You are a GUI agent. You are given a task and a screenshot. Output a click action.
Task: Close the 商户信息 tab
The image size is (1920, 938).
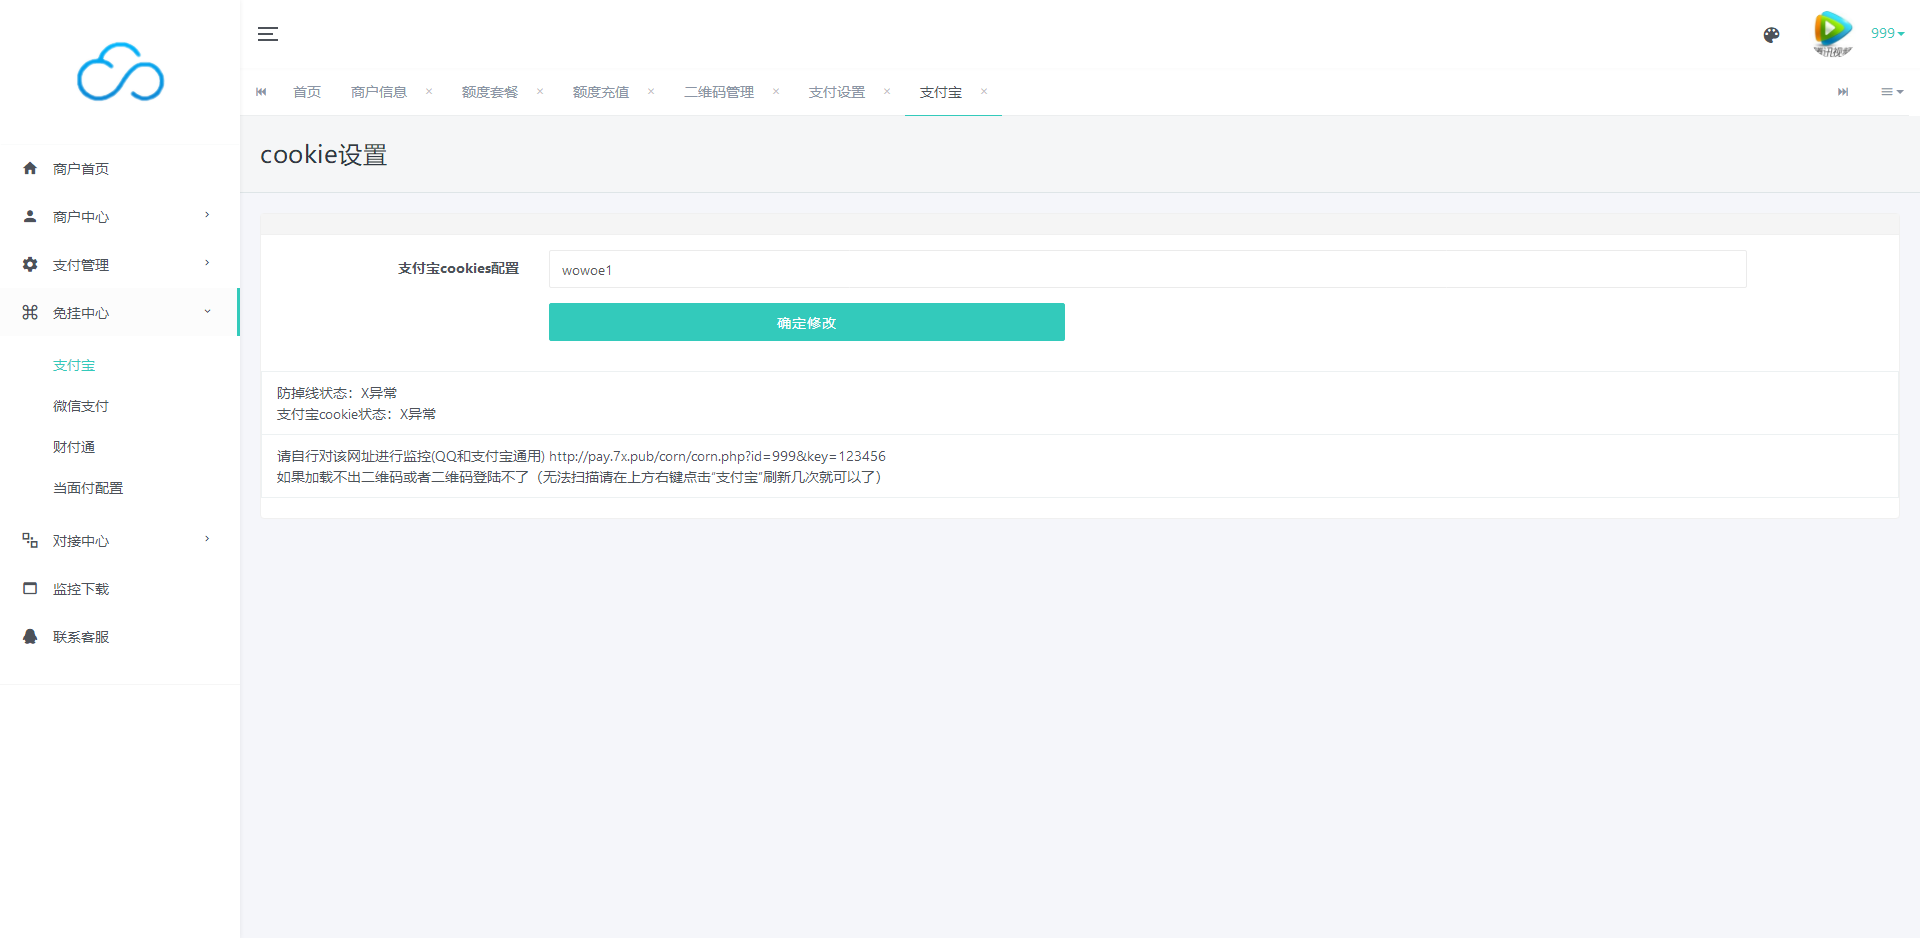[429, 92]
